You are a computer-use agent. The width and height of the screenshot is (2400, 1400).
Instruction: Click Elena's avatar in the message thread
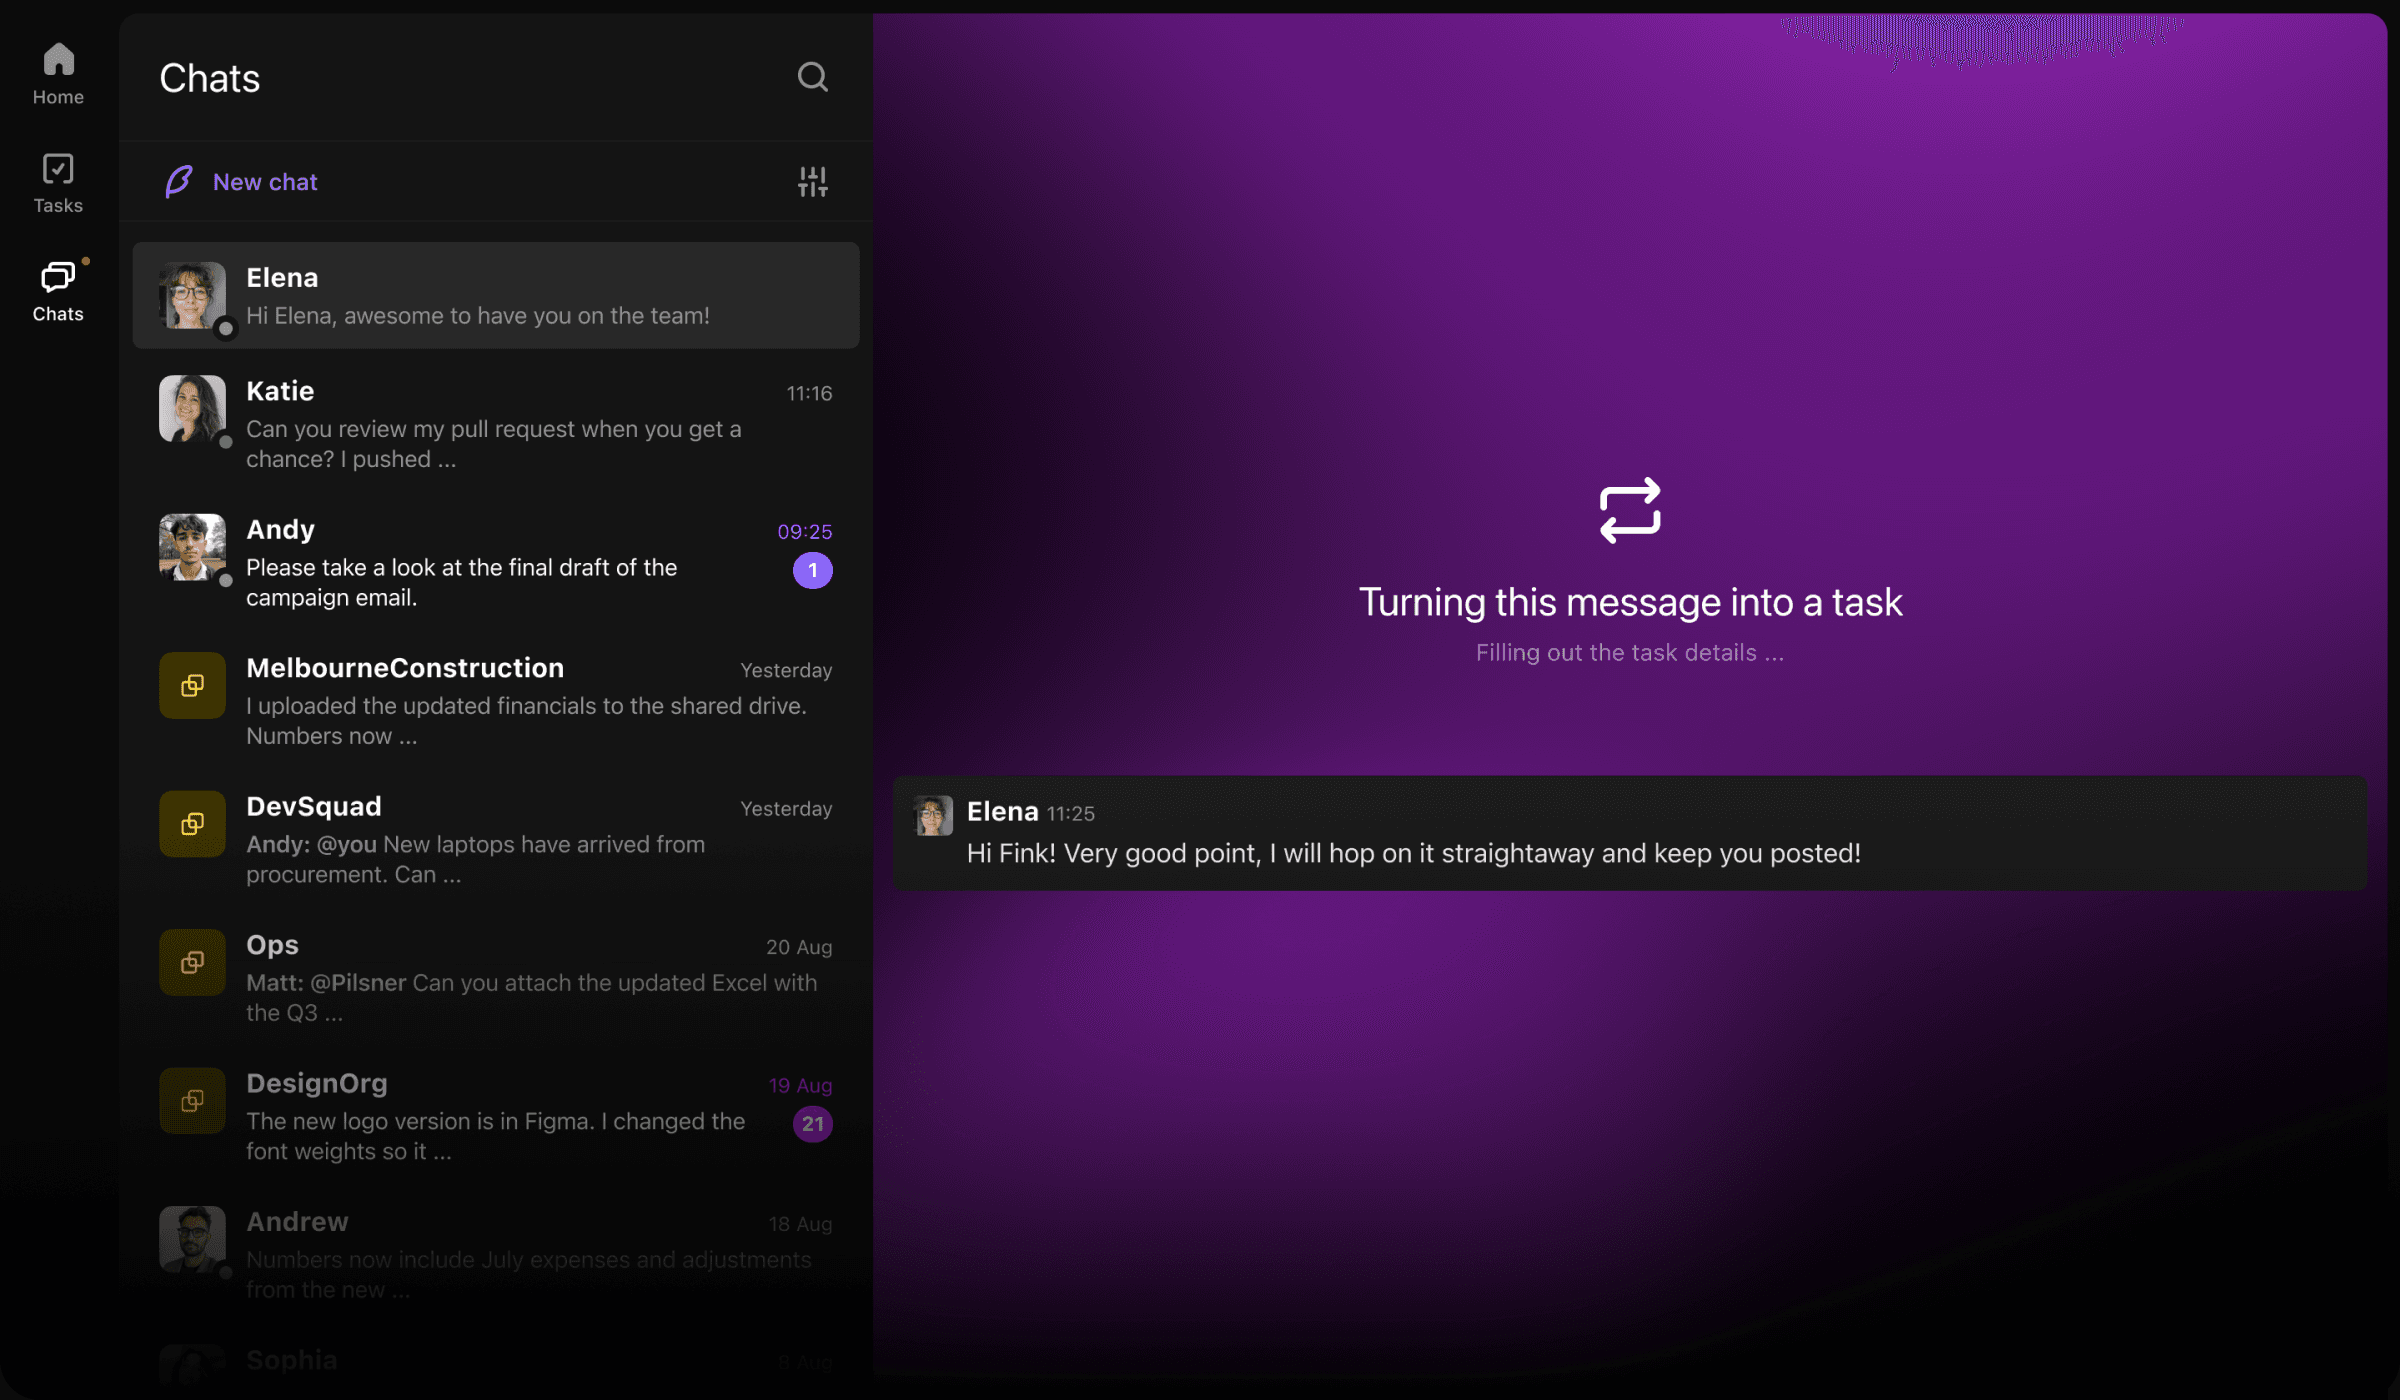point(932,814)
